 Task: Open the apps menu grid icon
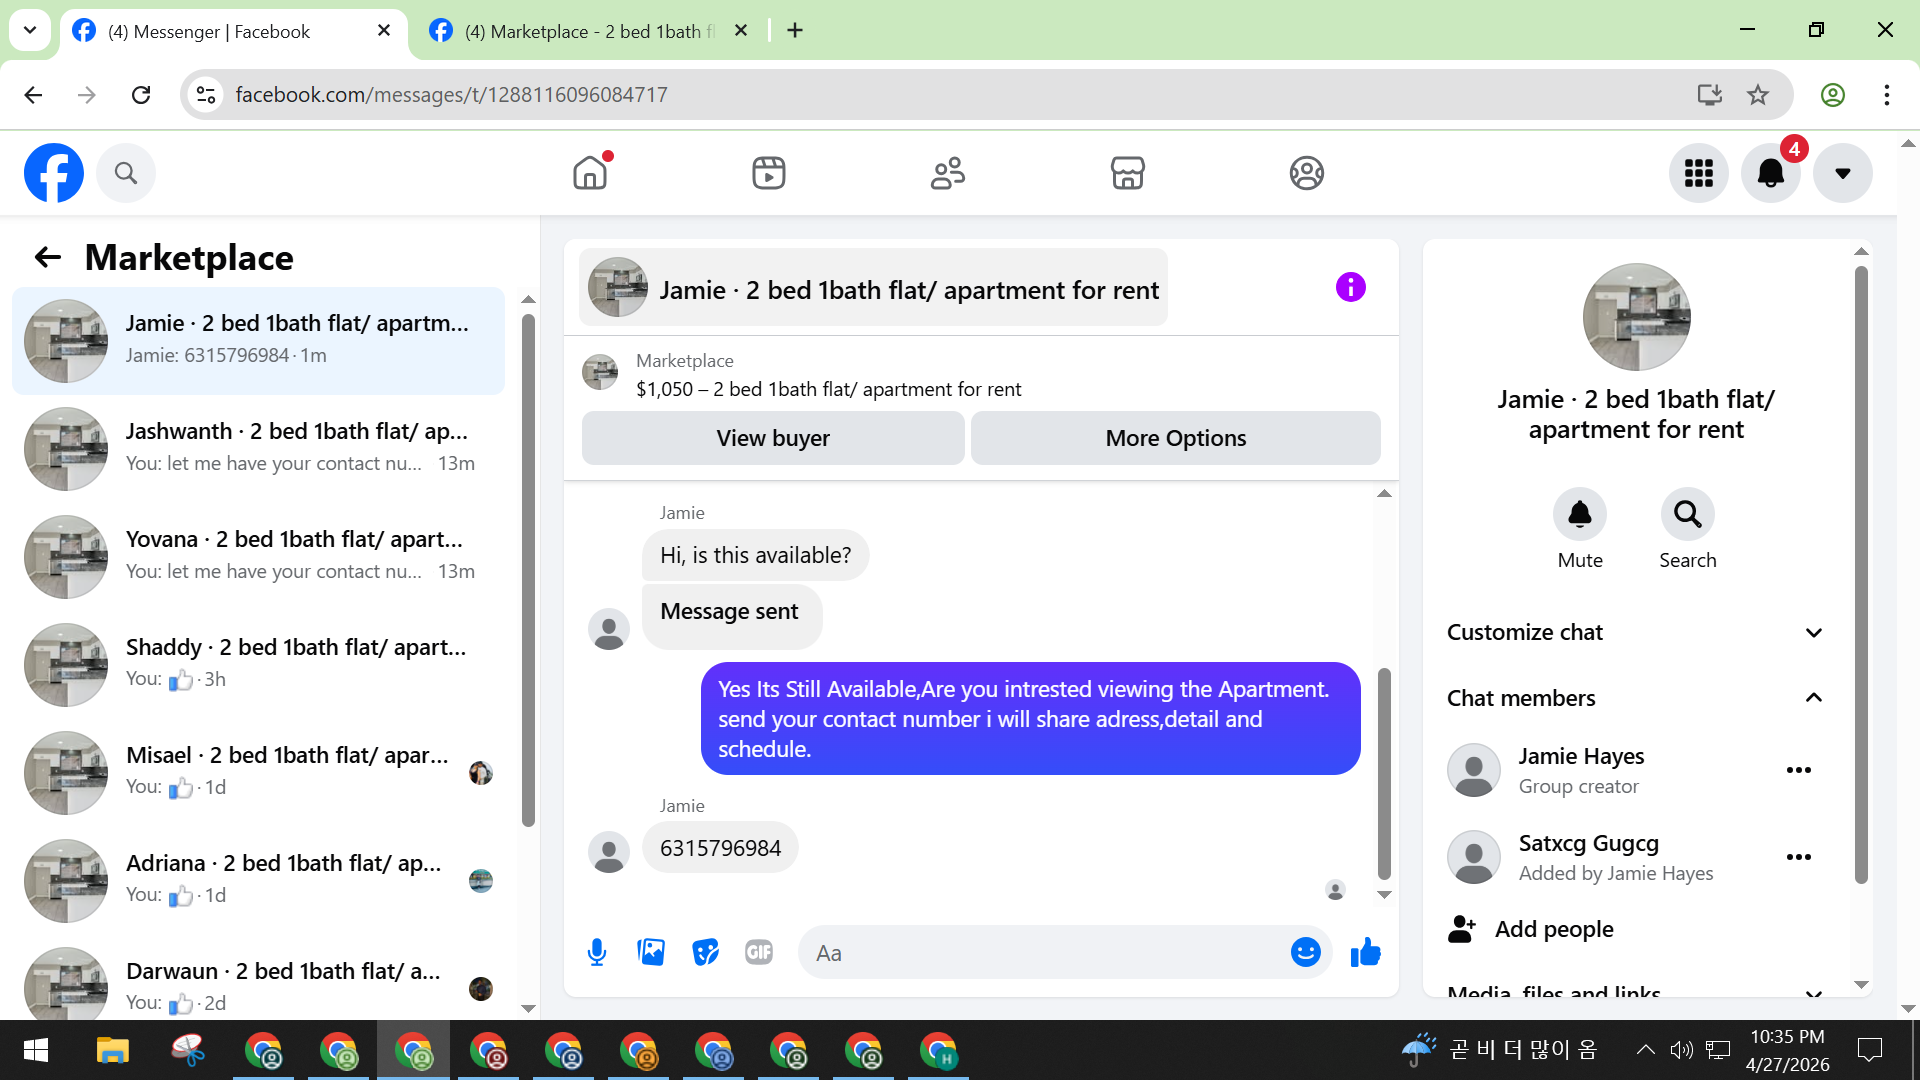1698,173
